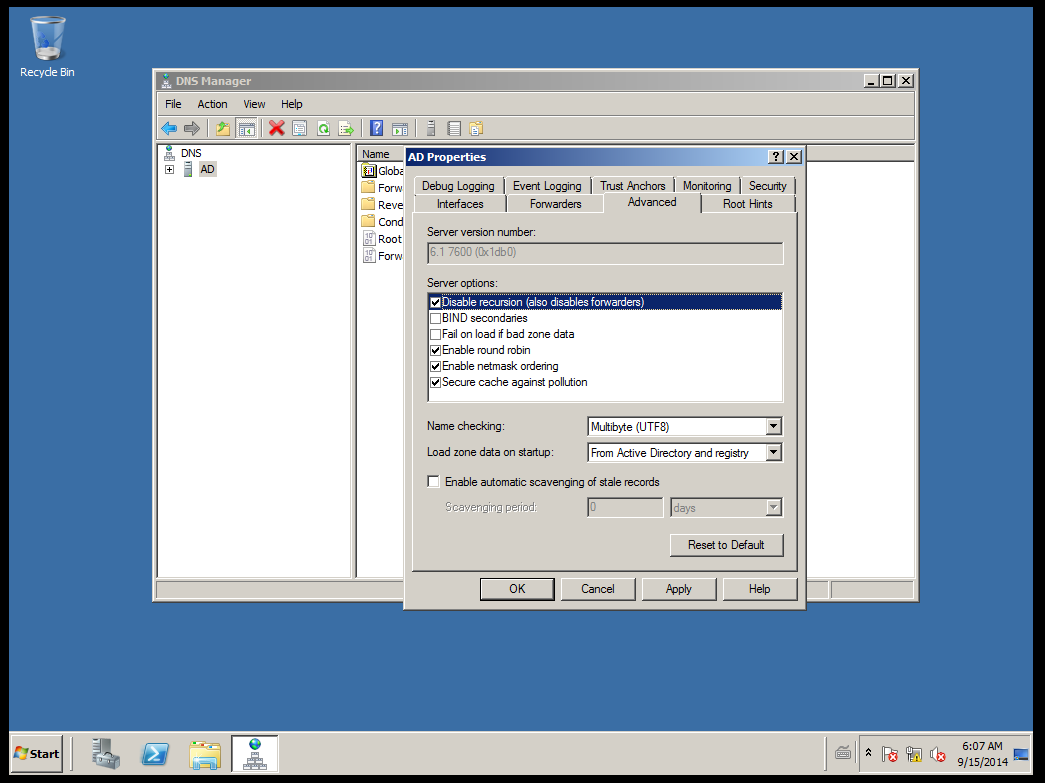
Task: Click the taskbar clock showing 6:07 AM
Action: [x=982, y=754]
